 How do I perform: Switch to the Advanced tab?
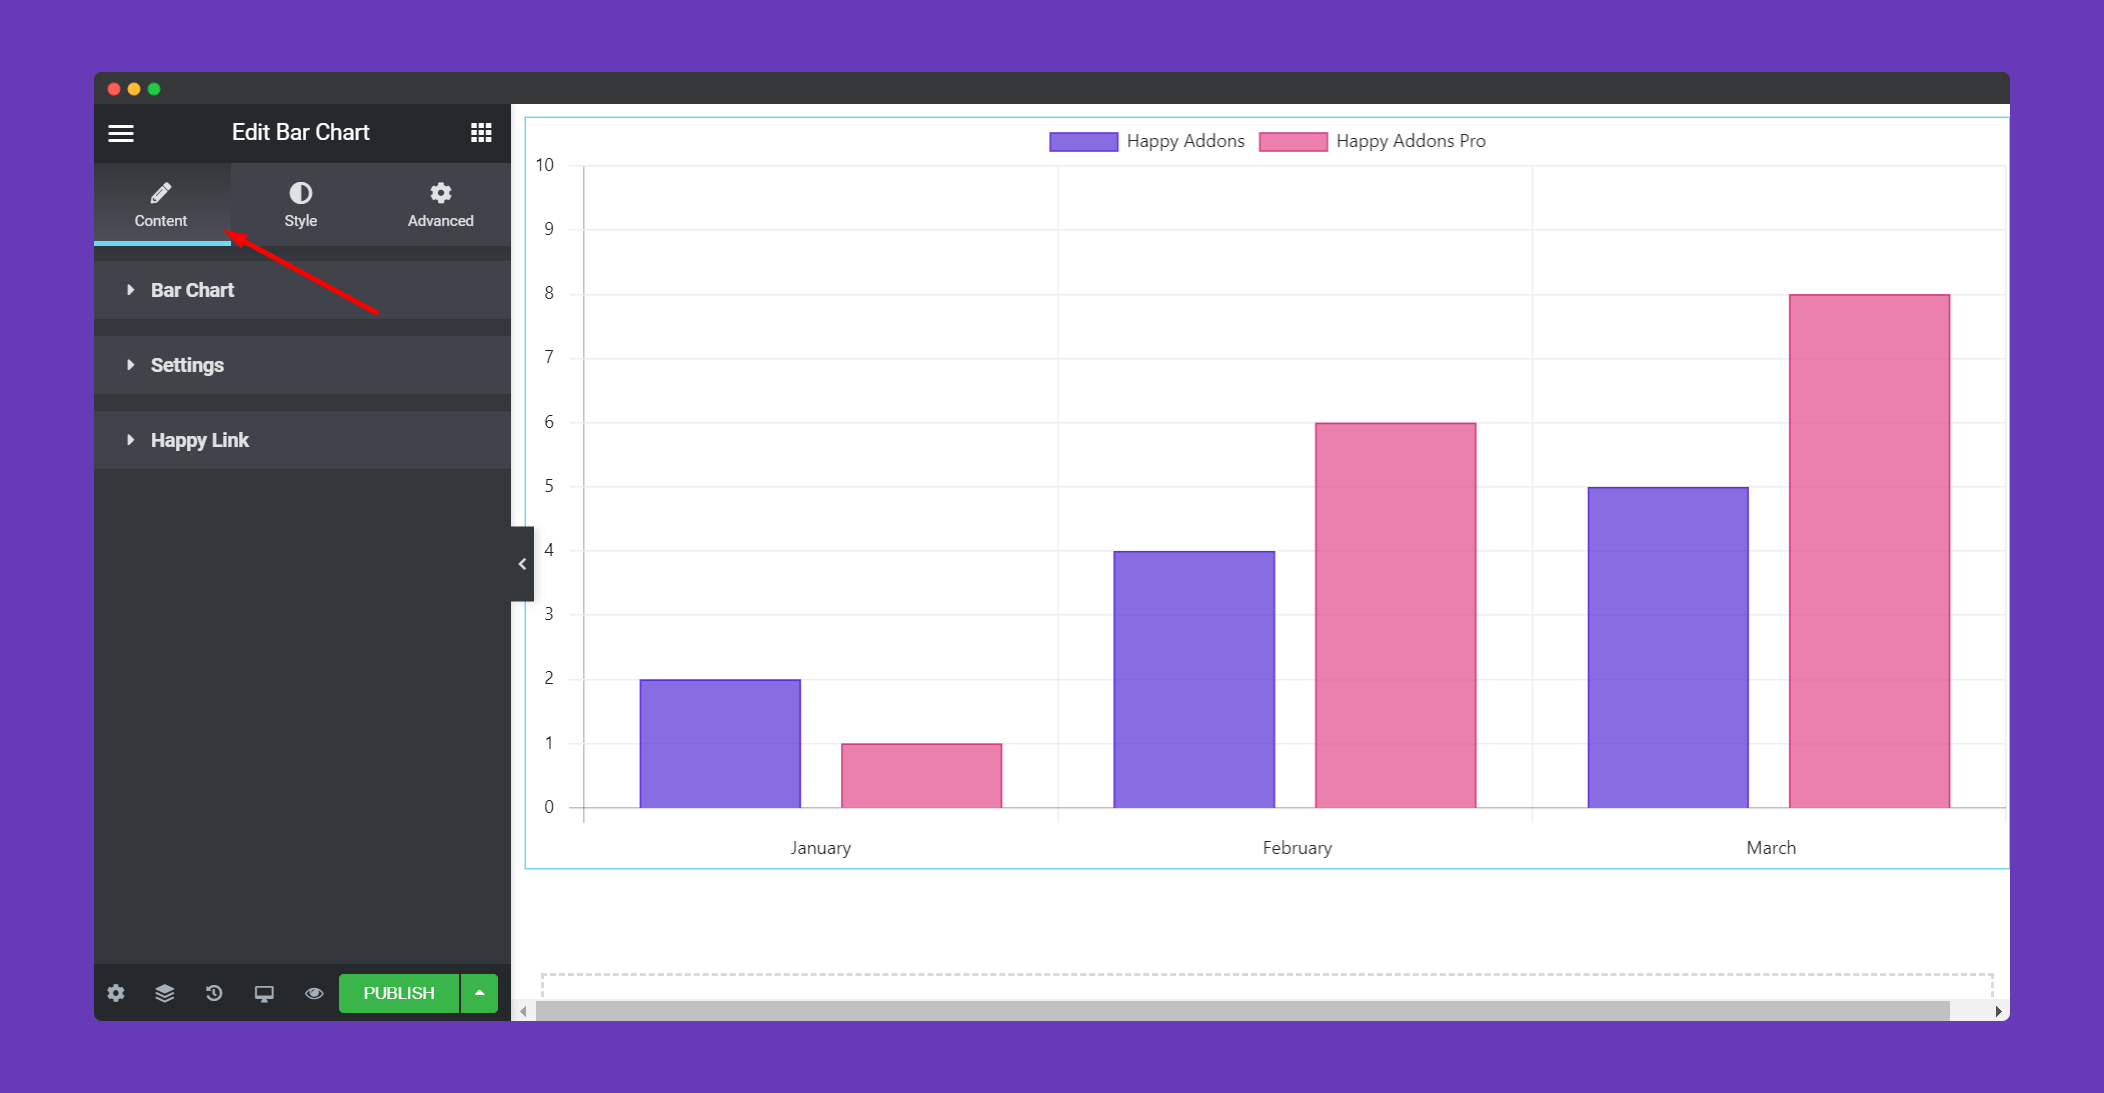click(x=440, y=205)
